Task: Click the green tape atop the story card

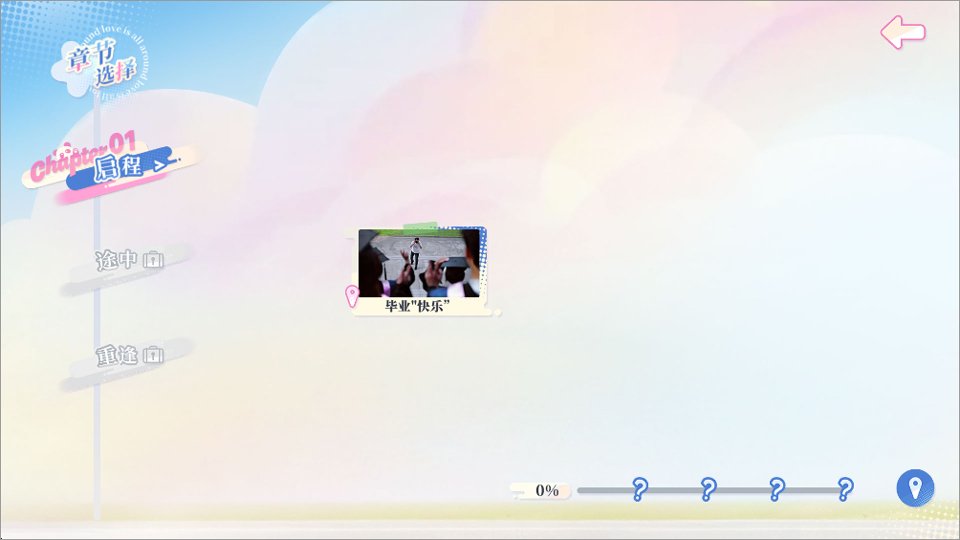Action: [421, 227]
